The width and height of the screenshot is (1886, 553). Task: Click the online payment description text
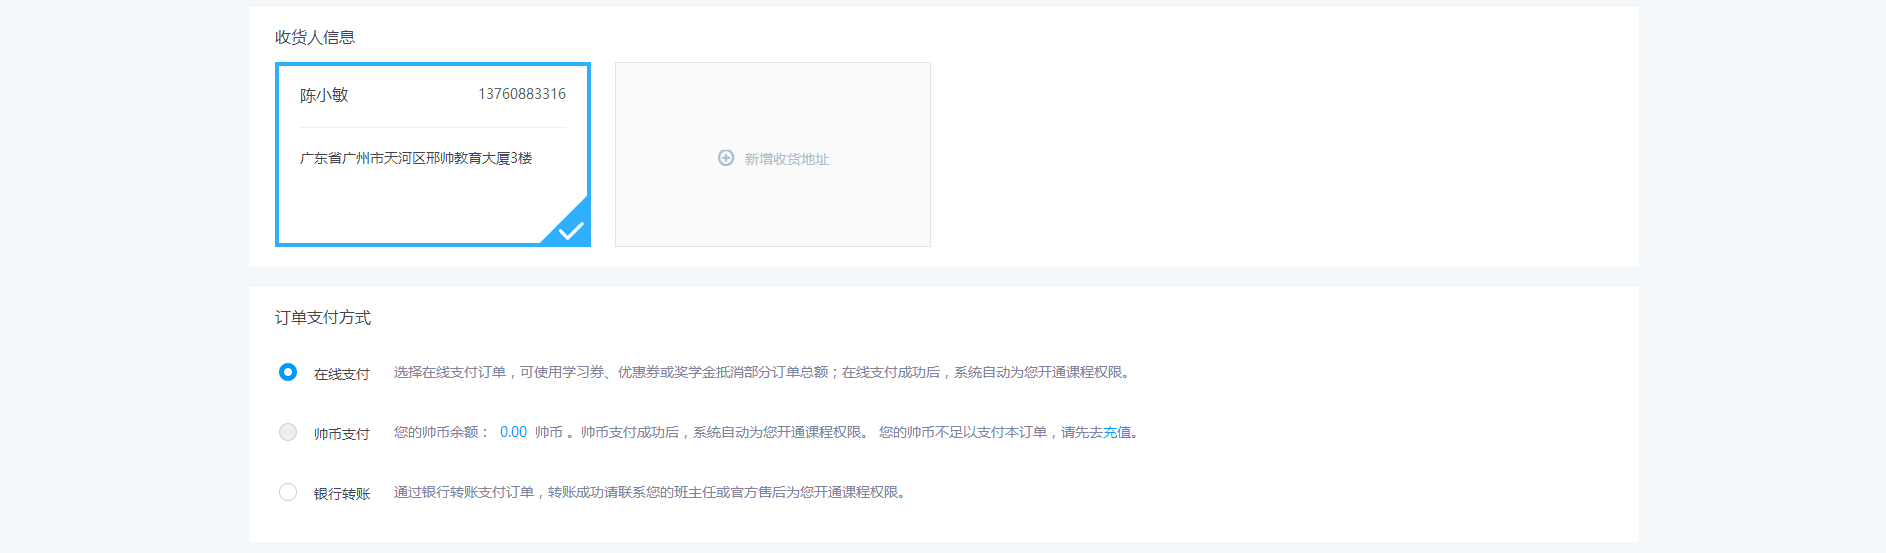pyautogui.click(x=762, y=372)
